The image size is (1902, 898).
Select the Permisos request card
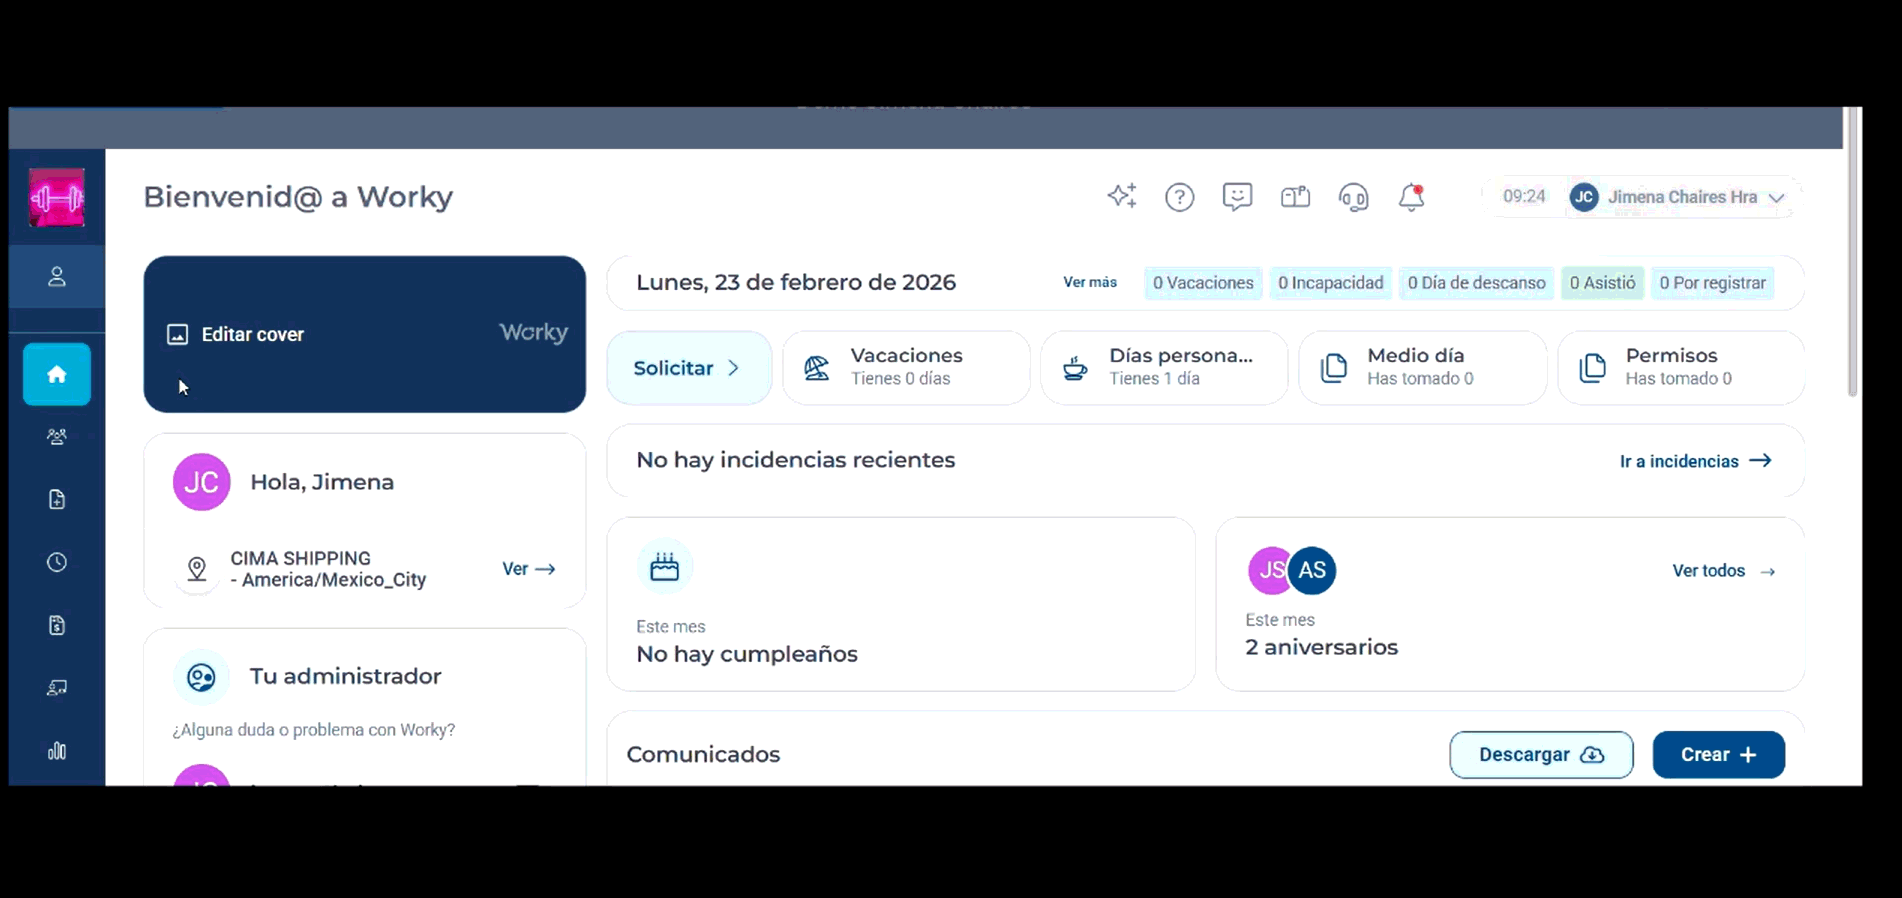1681,368
